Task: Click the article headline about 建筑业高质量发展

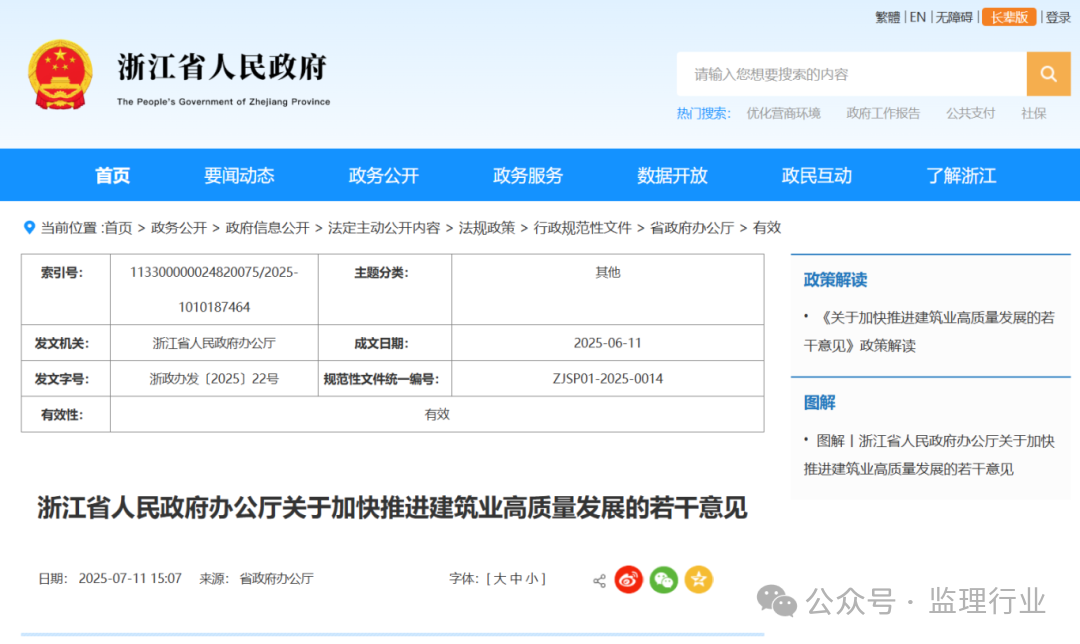Action: [x=392, y=508]
